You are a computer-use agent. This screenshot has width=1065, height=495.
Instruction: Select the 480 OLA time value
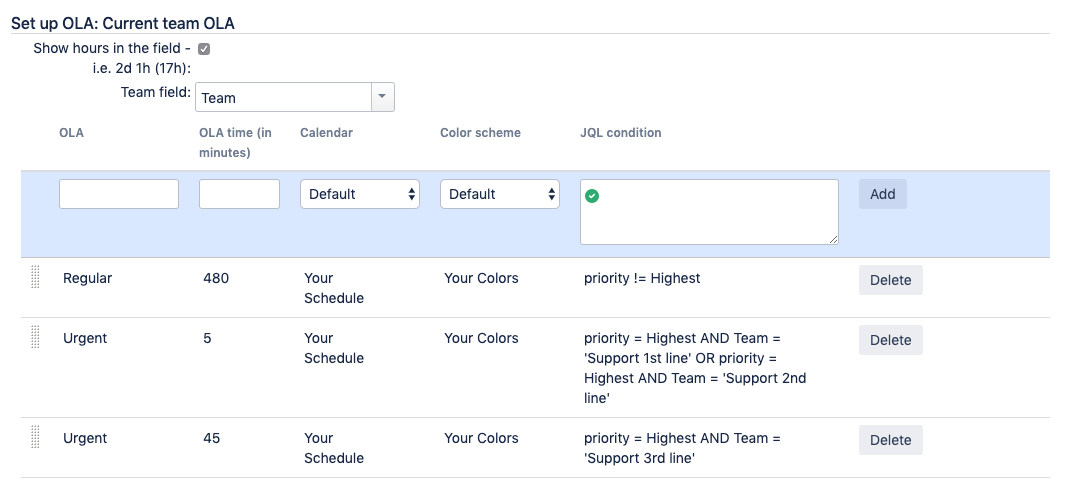tap(216, 278)
